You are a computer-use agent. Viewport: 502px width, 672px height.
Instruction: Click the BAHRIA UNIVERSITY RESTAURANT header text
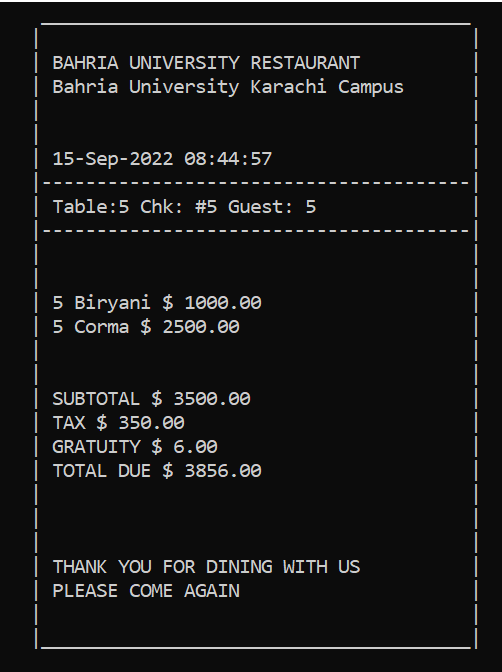click(206, 63)
